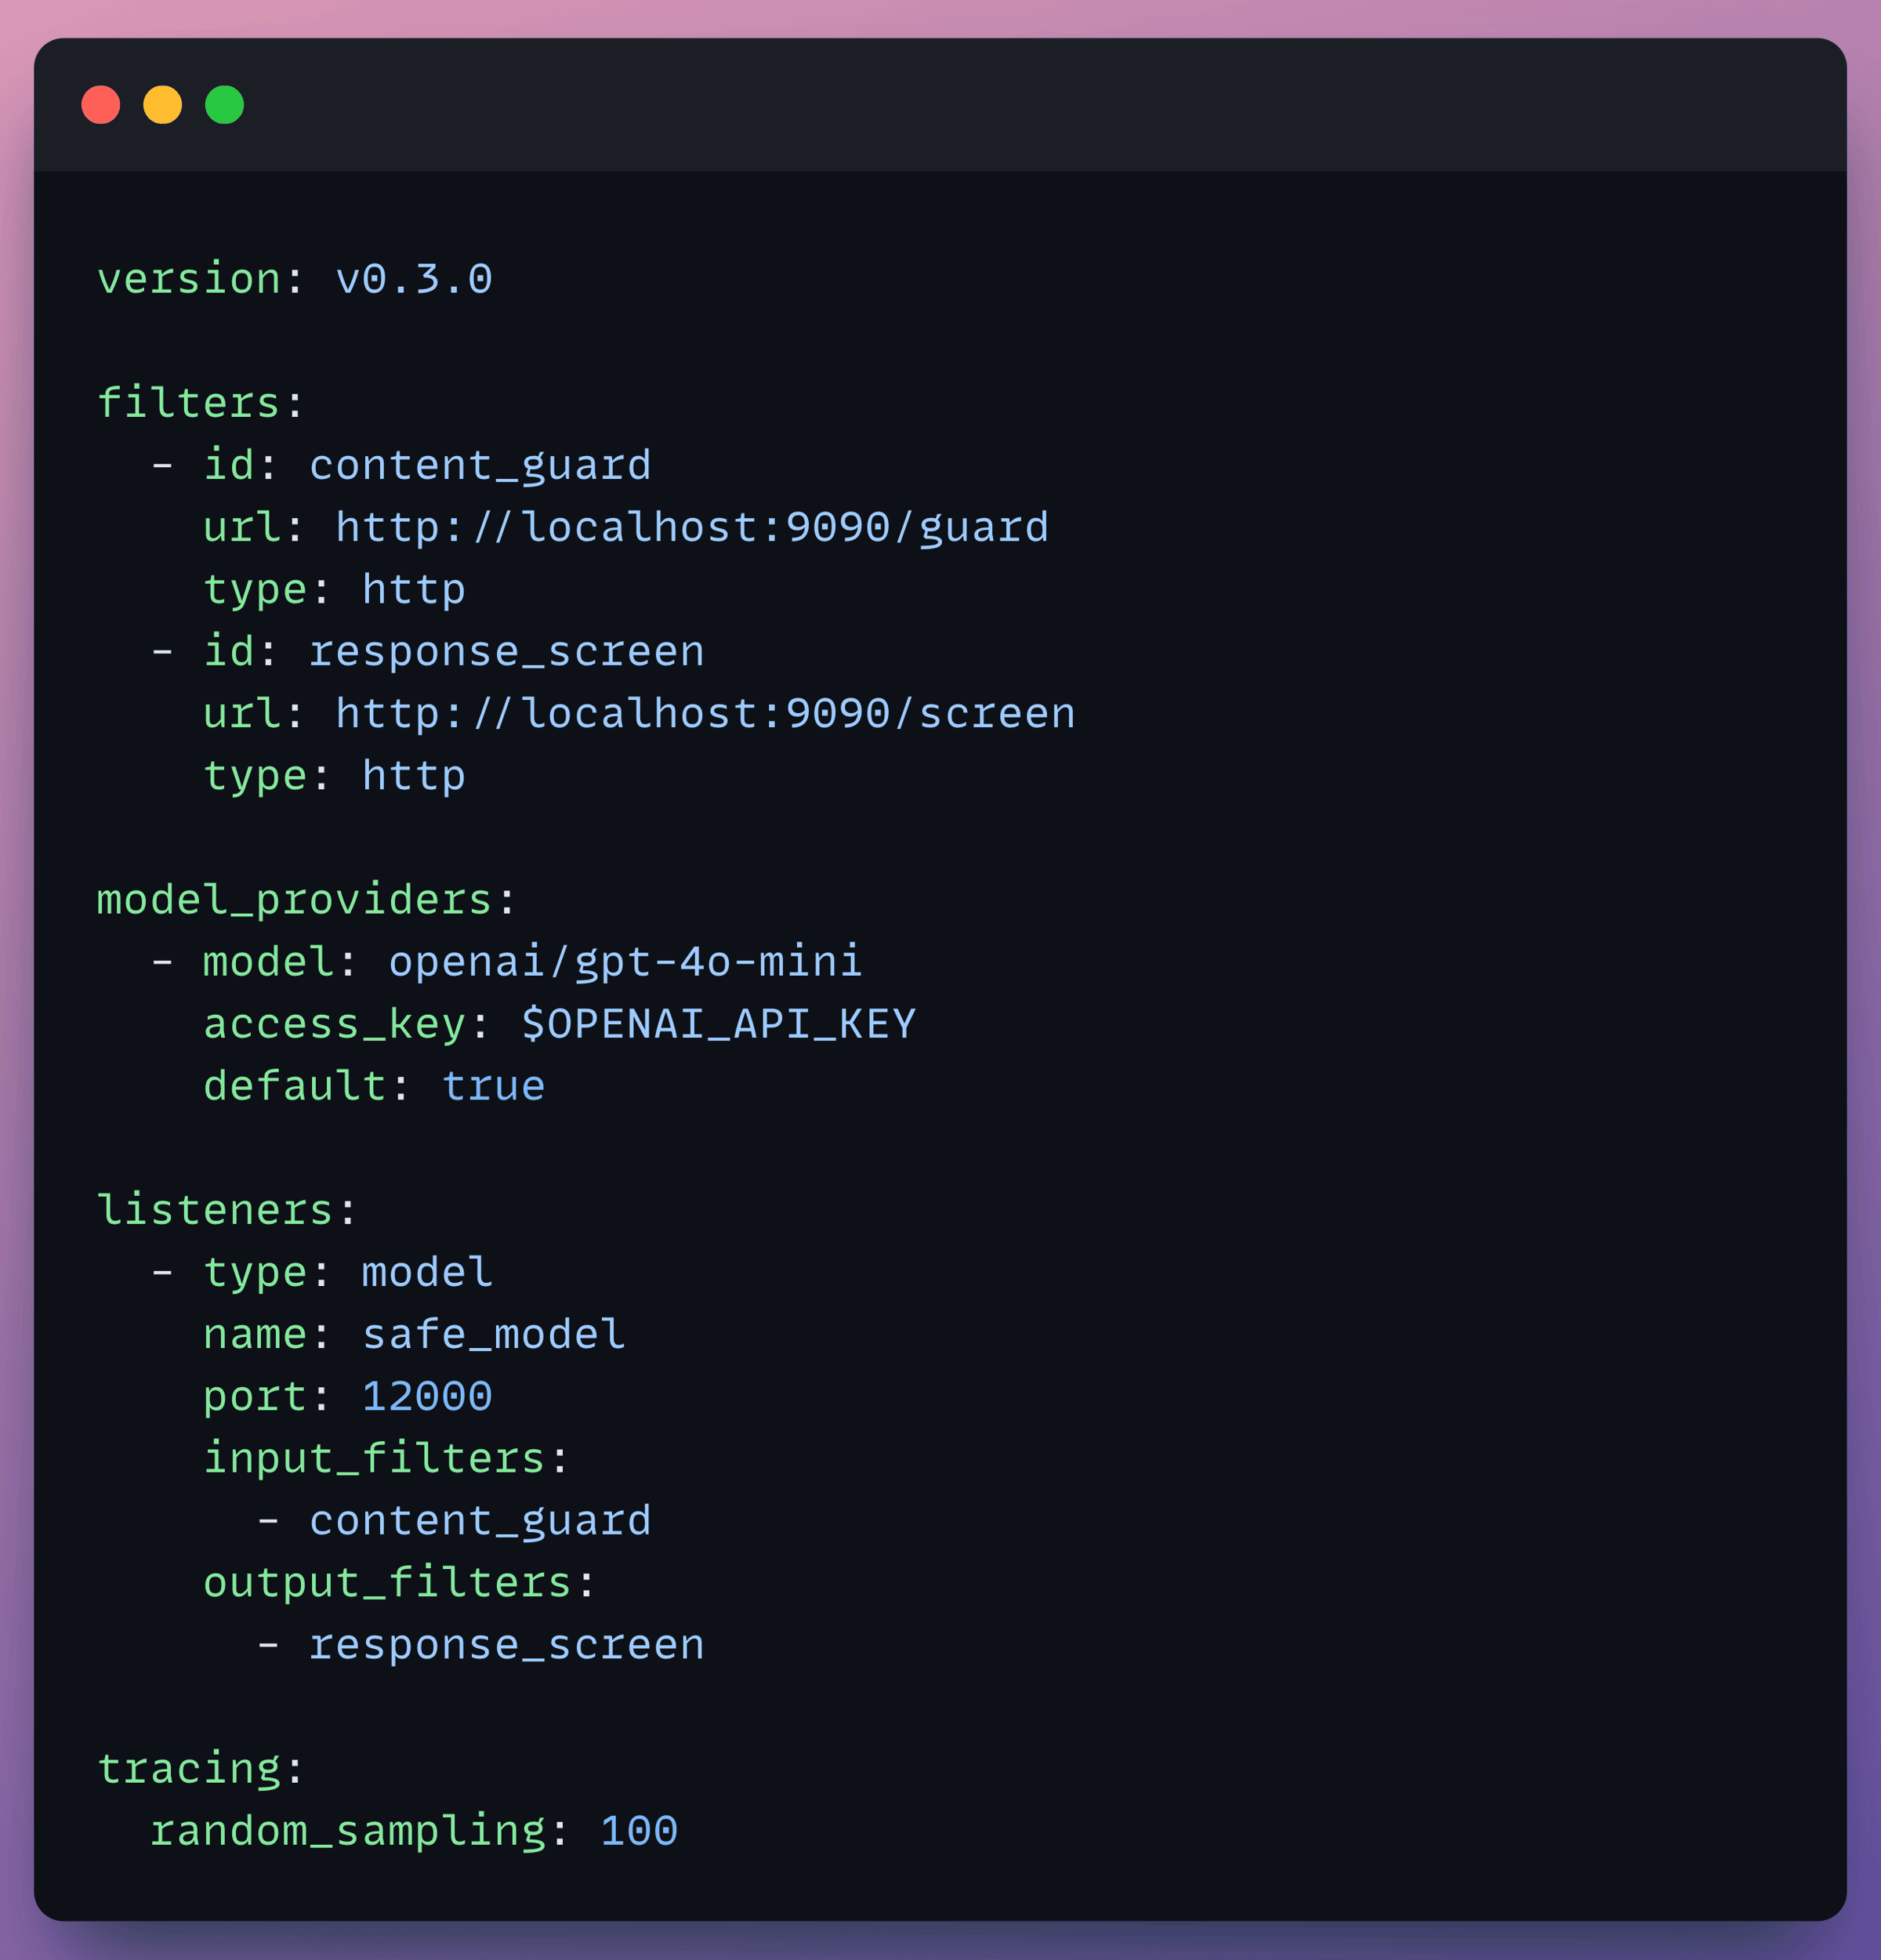The height and width of the screenshot is (1960, 1881).
Task: Select the content_guard id under filters
Action: point(480,466)
